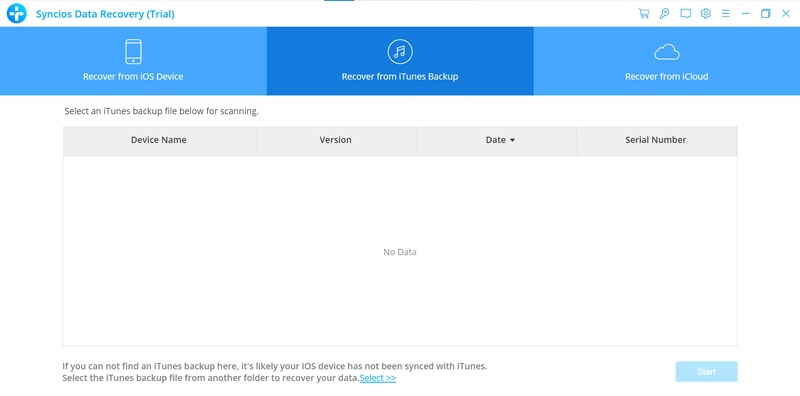The width and height of the screenshot is (800, 396).
Task: Click the No Data text
Action: pos(400,252)
